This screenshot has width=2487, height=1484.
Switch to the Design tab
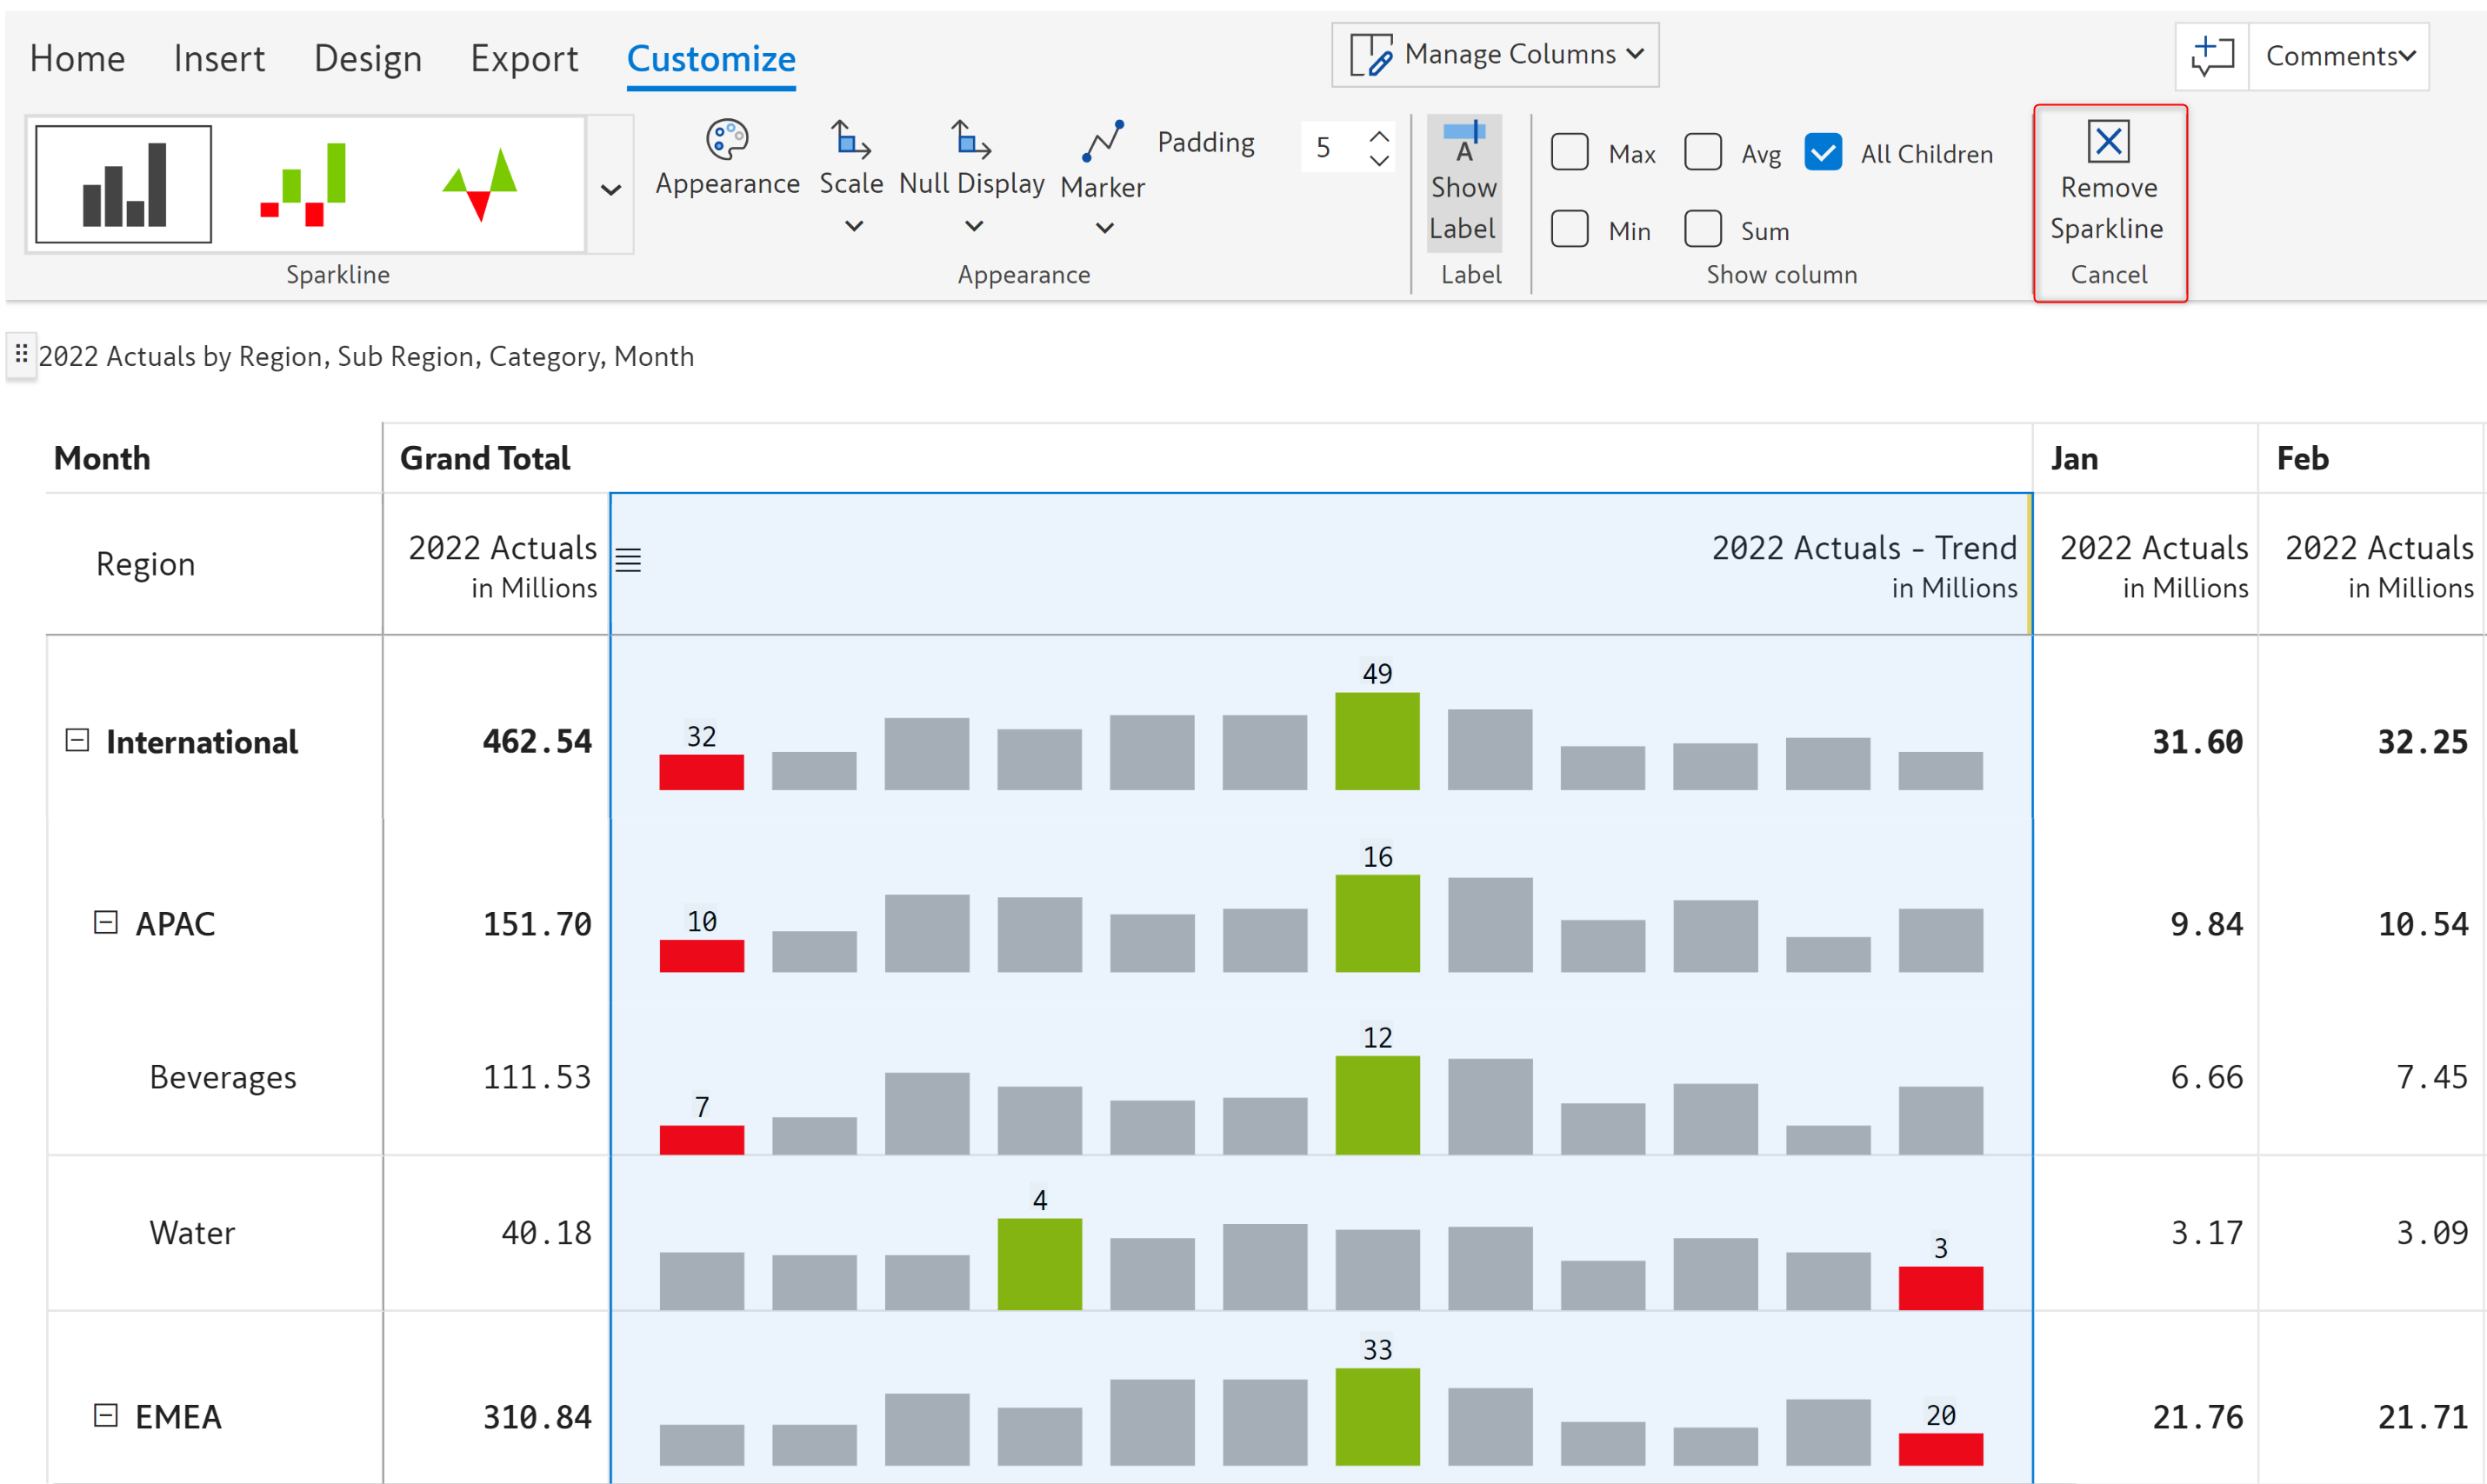pyautogui.click(x=367, y=58)
